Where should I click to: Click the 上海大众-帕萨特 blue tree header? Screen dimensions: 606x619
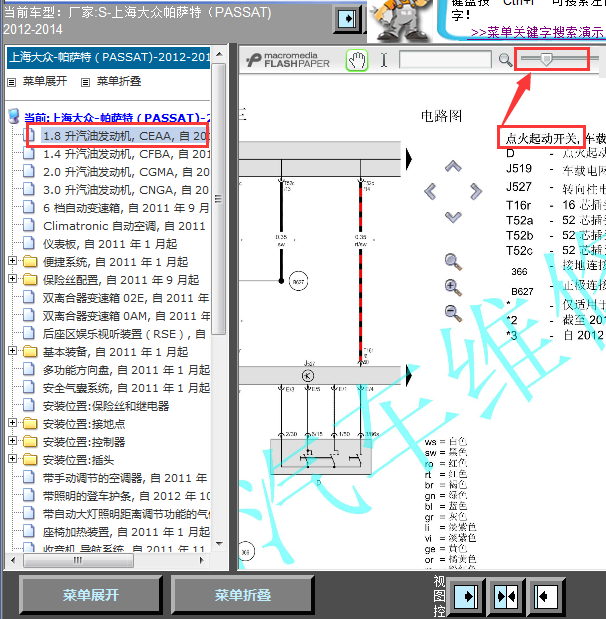tap(109, 58)
